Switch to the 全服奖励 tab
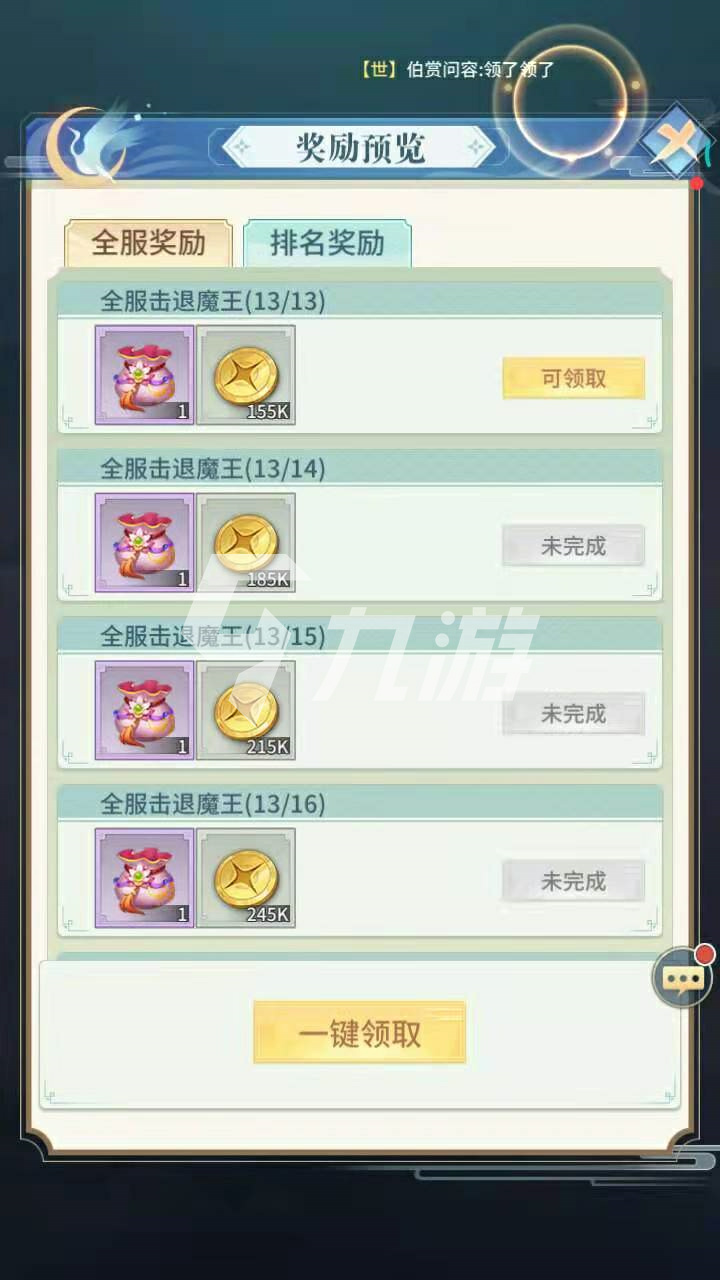720x1280 pixels. pos(148,243)
